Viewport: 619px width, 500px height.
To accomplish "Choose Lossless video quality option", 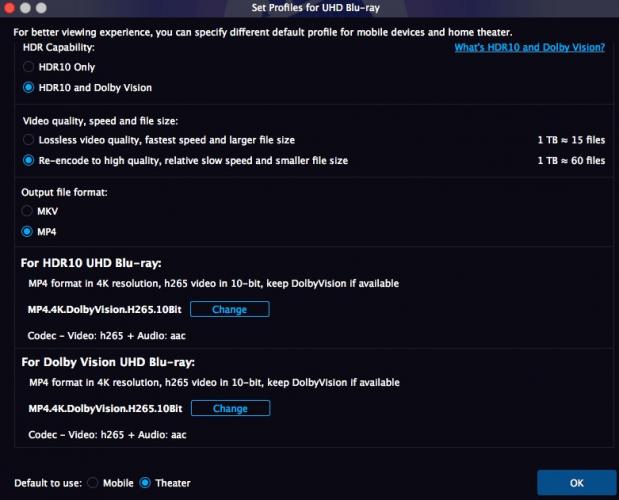I will point(28,140).
